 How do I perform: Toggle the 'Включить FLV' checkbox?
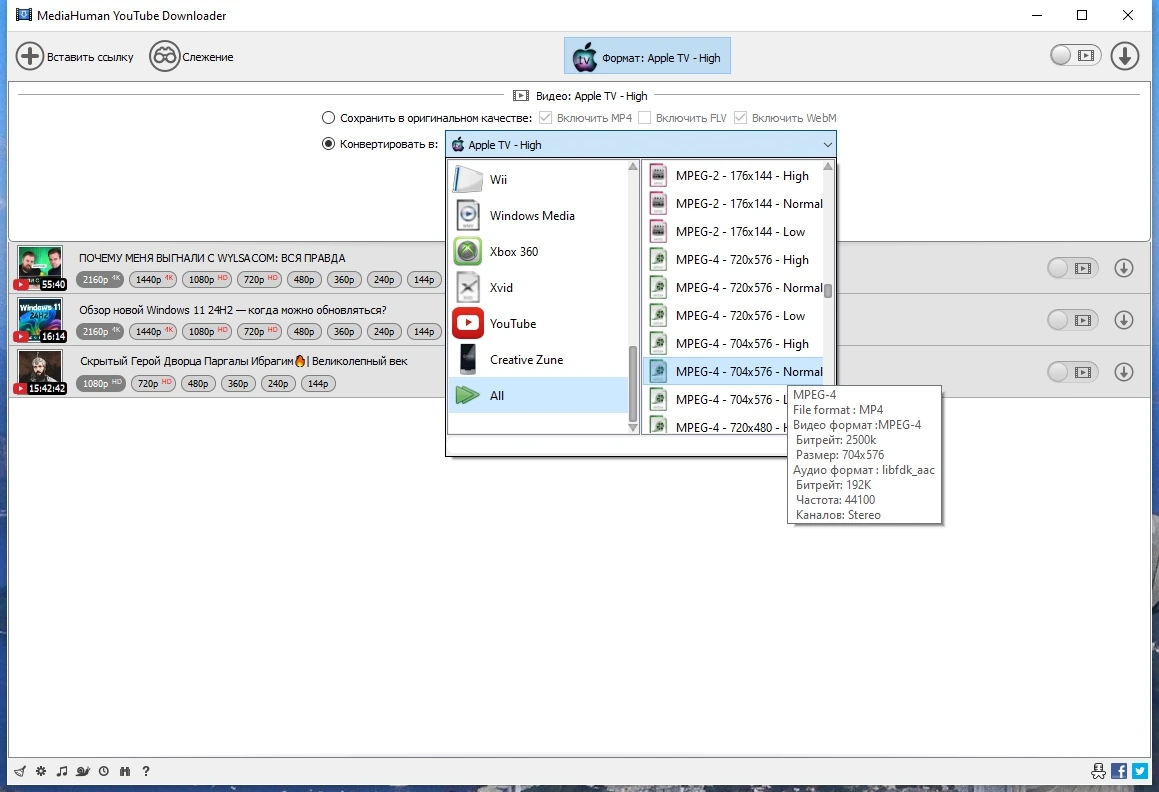(x=645, y=118)
